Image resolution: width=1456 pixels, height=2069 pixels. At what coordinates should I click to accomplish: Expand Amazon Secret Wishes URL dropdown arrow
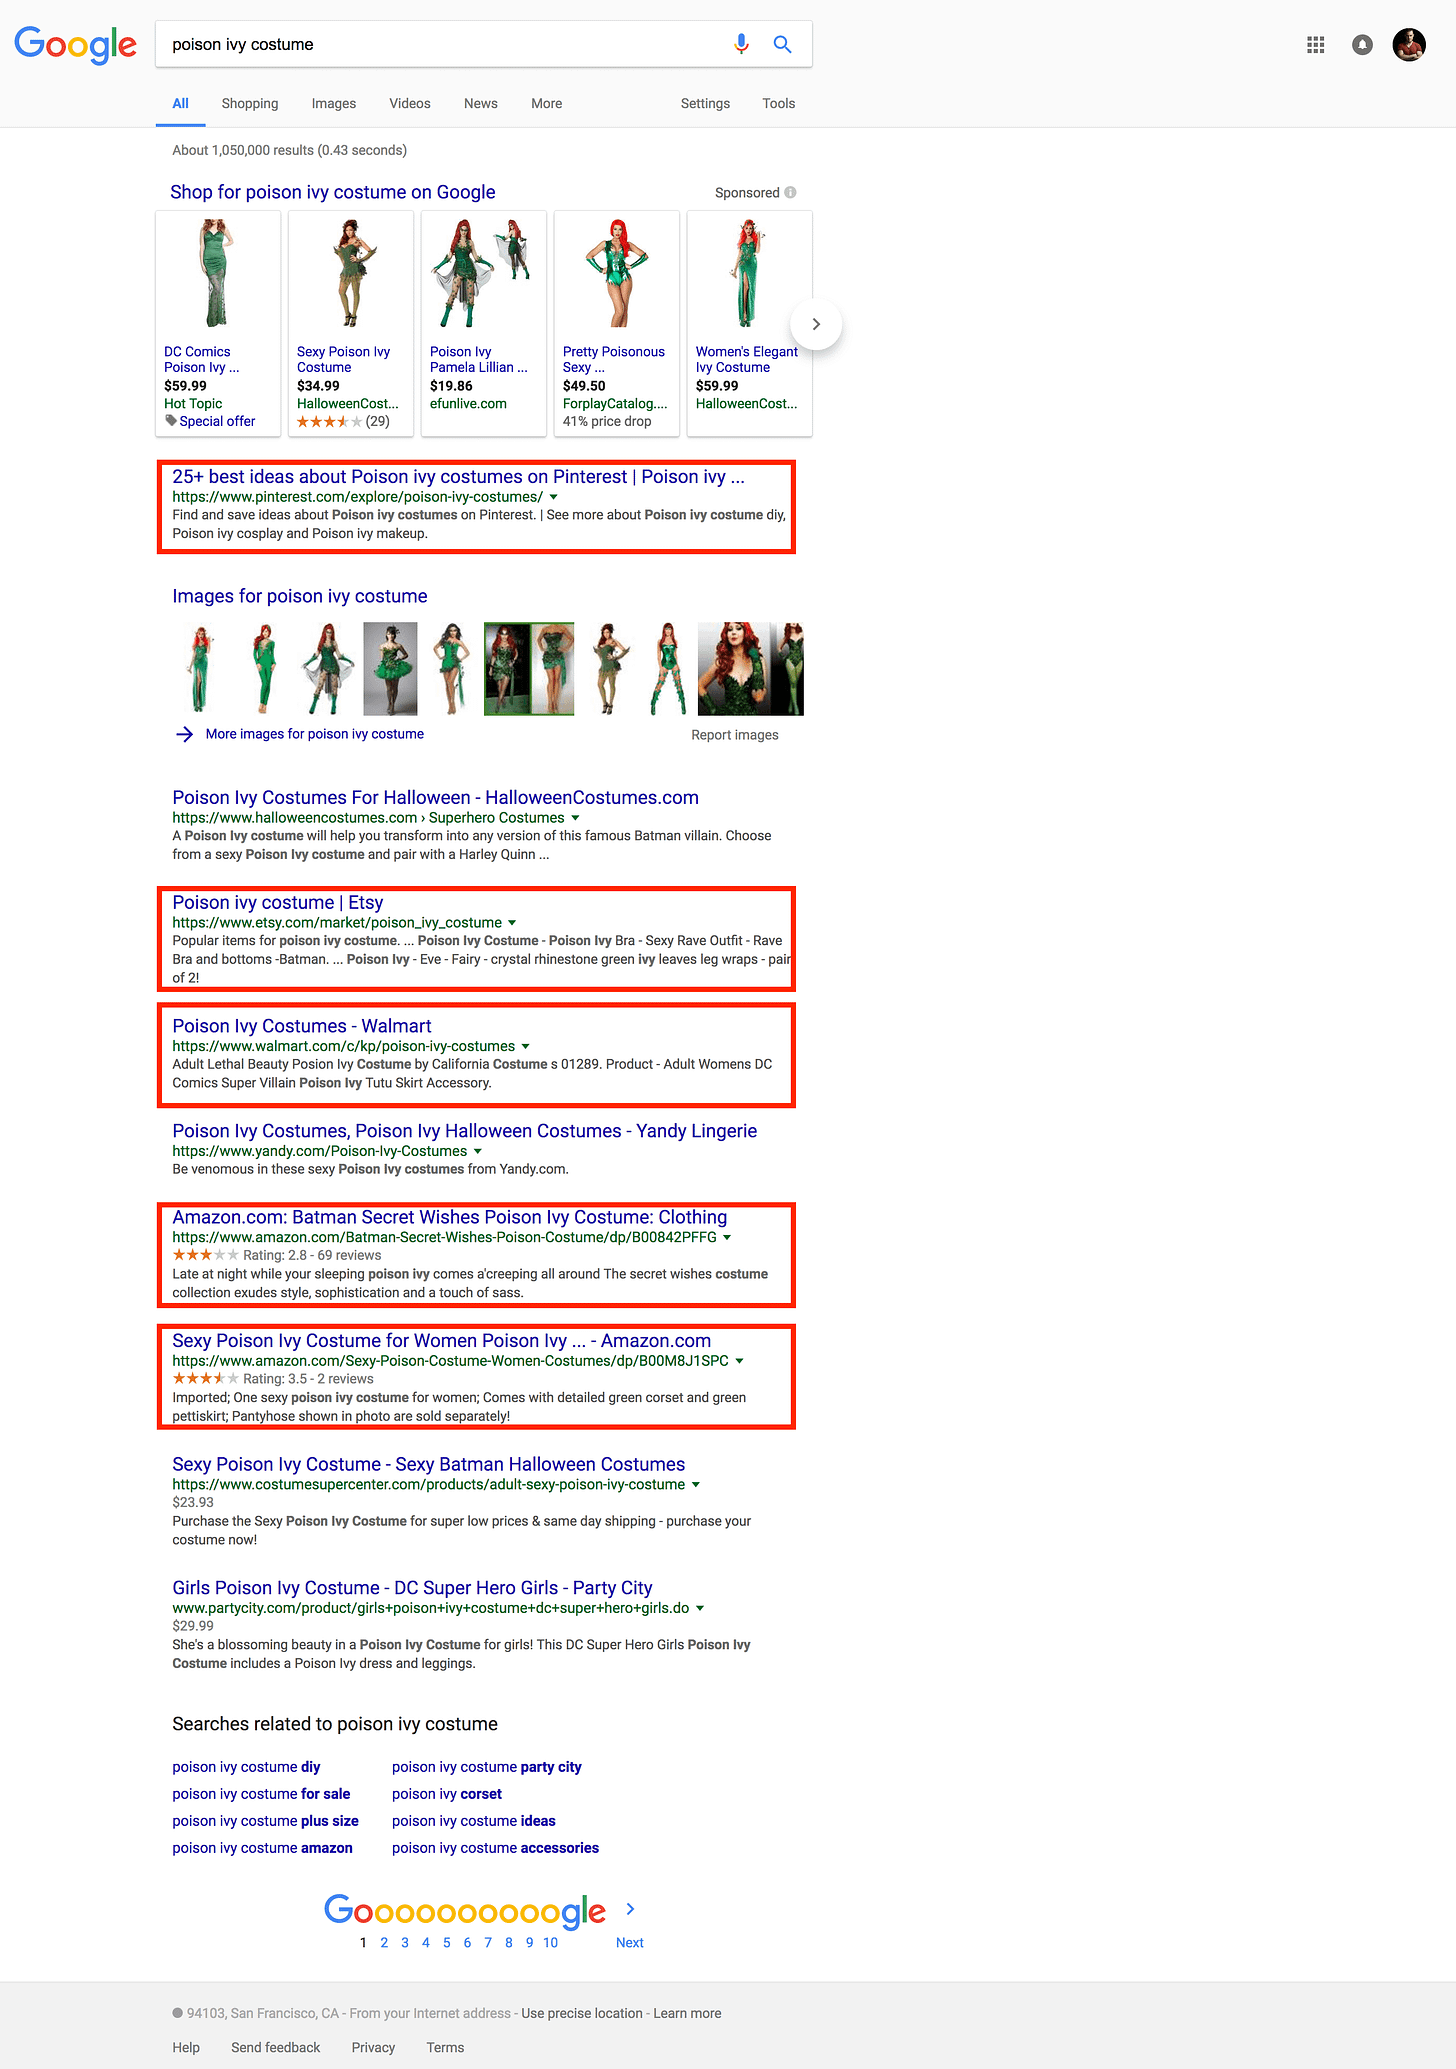727,1237
